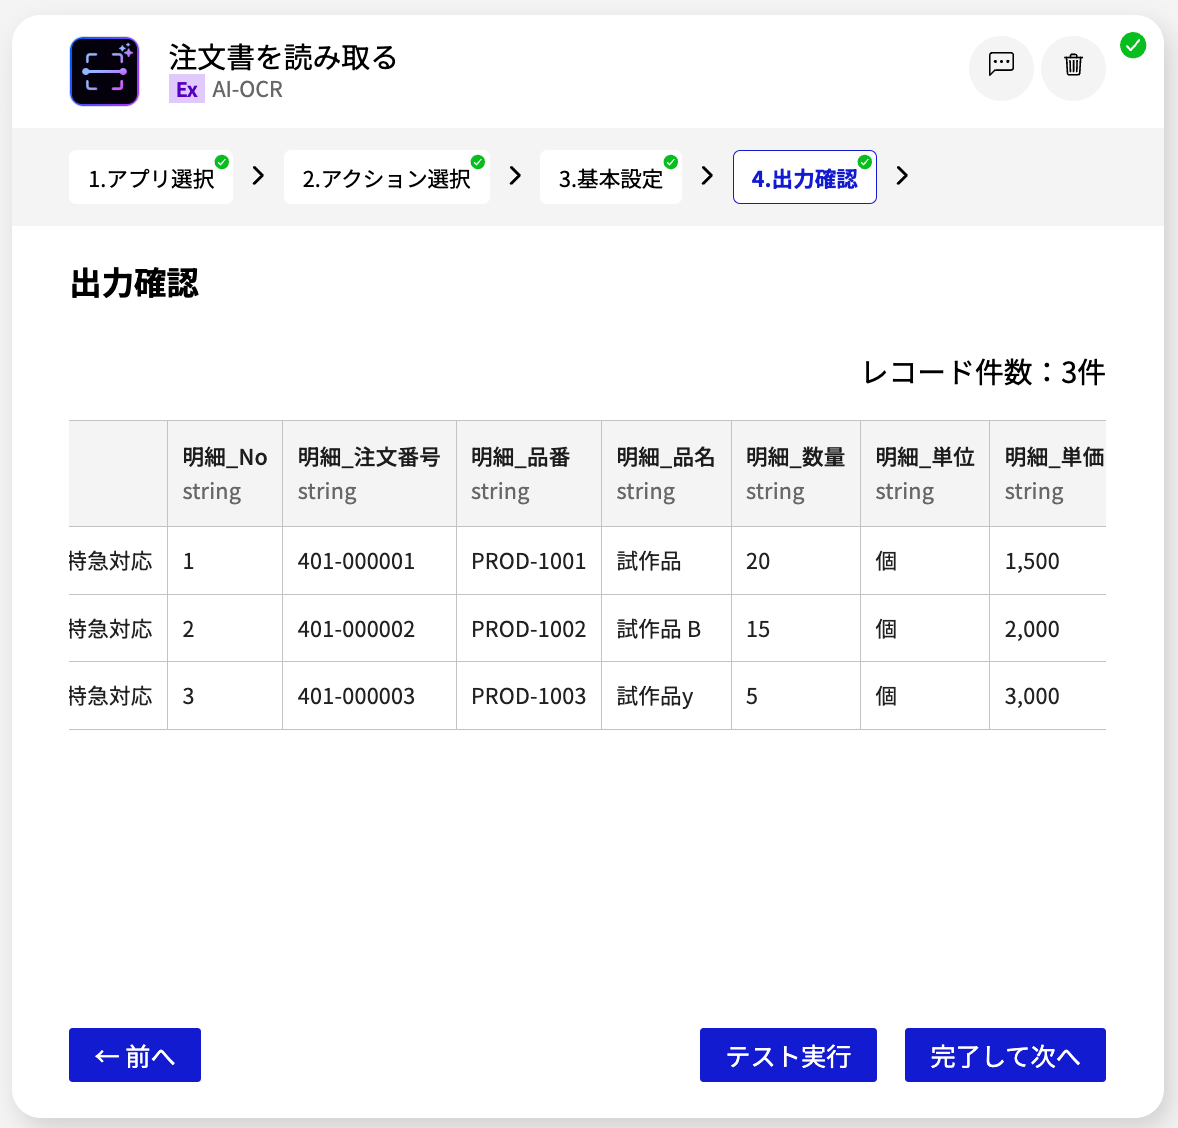Click the chevron after 2.アクション選択
This screenshot has height=1128, width=1178.
[515, 176]
